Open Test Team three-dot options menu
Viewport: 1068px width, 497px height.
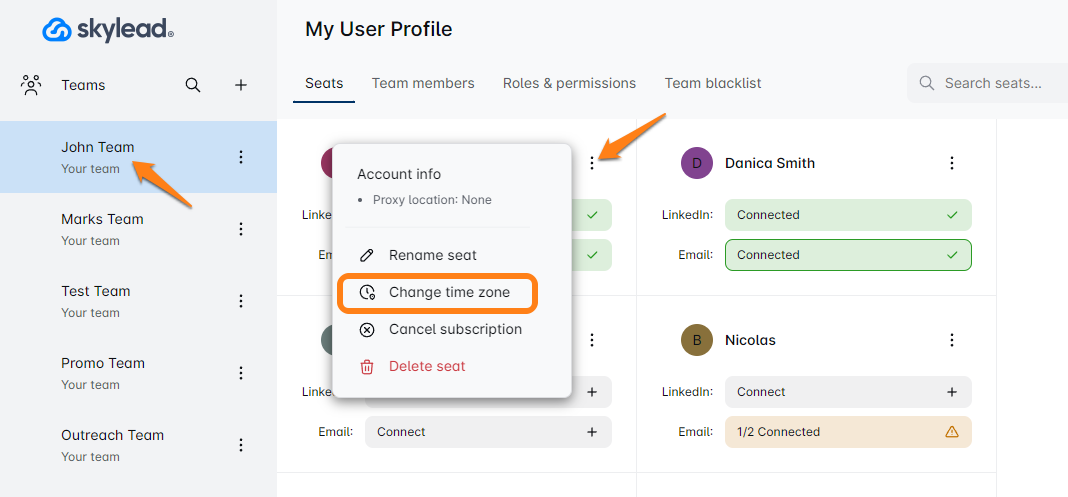[240, 301]
